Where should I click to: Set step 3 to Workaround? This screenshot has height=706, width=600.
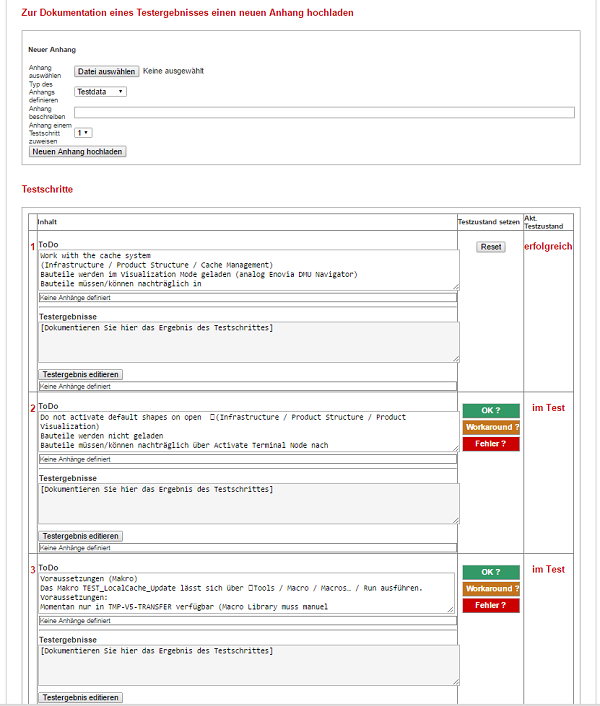[491, 588]
